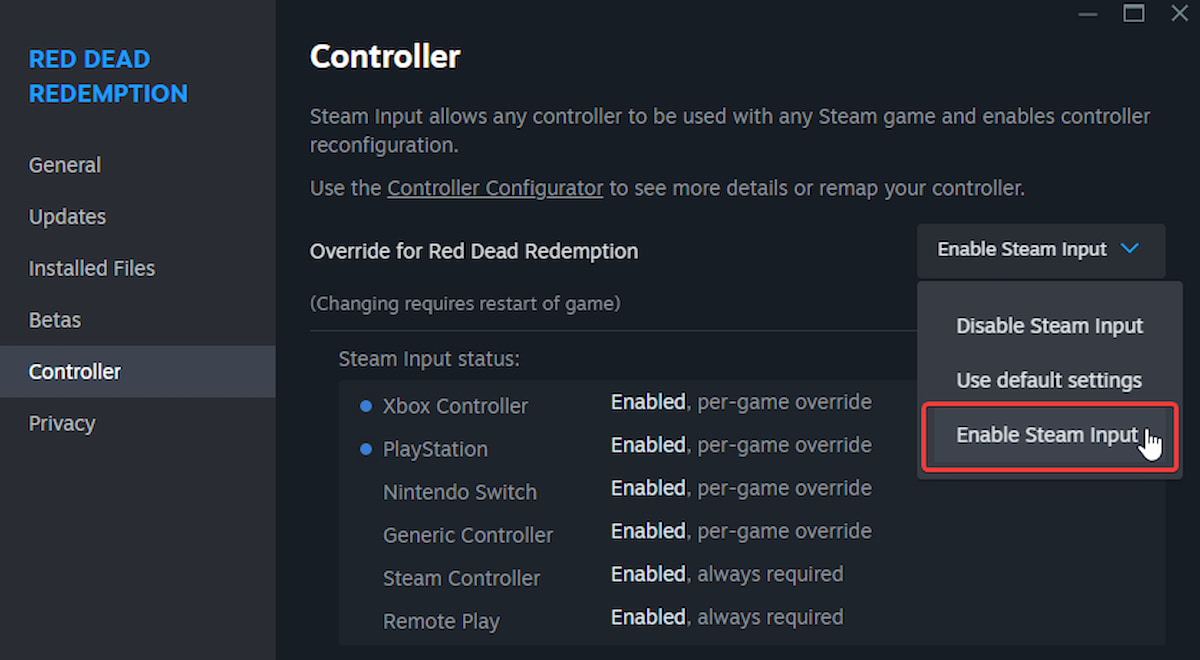Image resolution: width=1200 pixels, height=660 pixels.
Task: Open the Privacy settings section
Action: point(62,423)
